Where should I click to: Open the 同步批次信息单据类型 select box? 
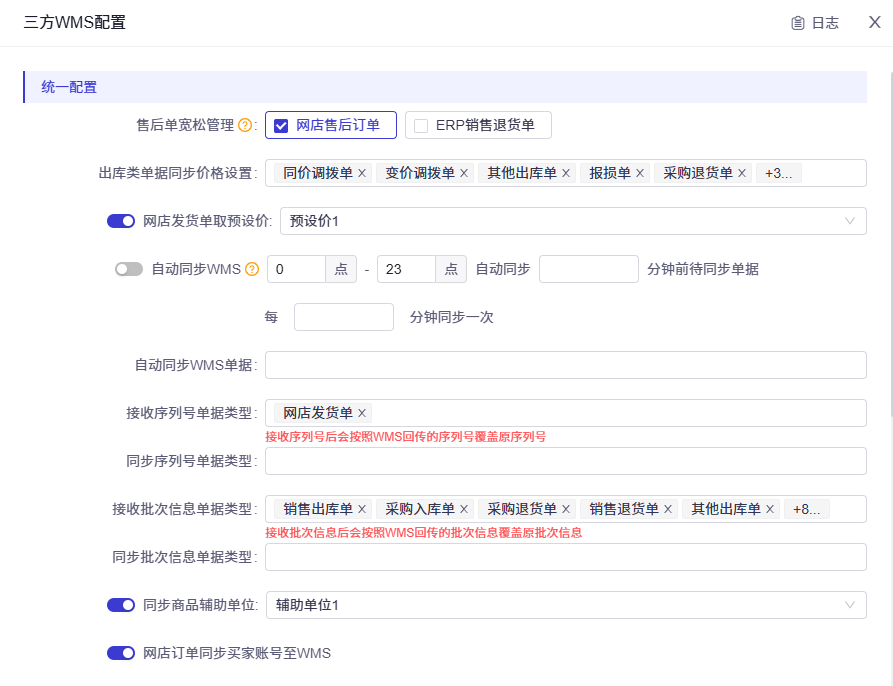coord(566,557)
